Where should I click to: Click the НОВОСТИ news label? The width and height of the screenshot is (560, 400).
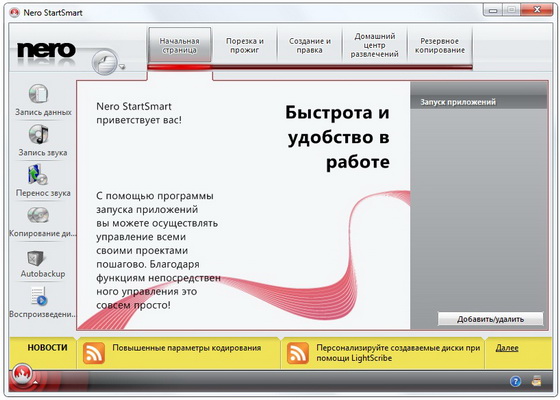click(x=48, y=348)
